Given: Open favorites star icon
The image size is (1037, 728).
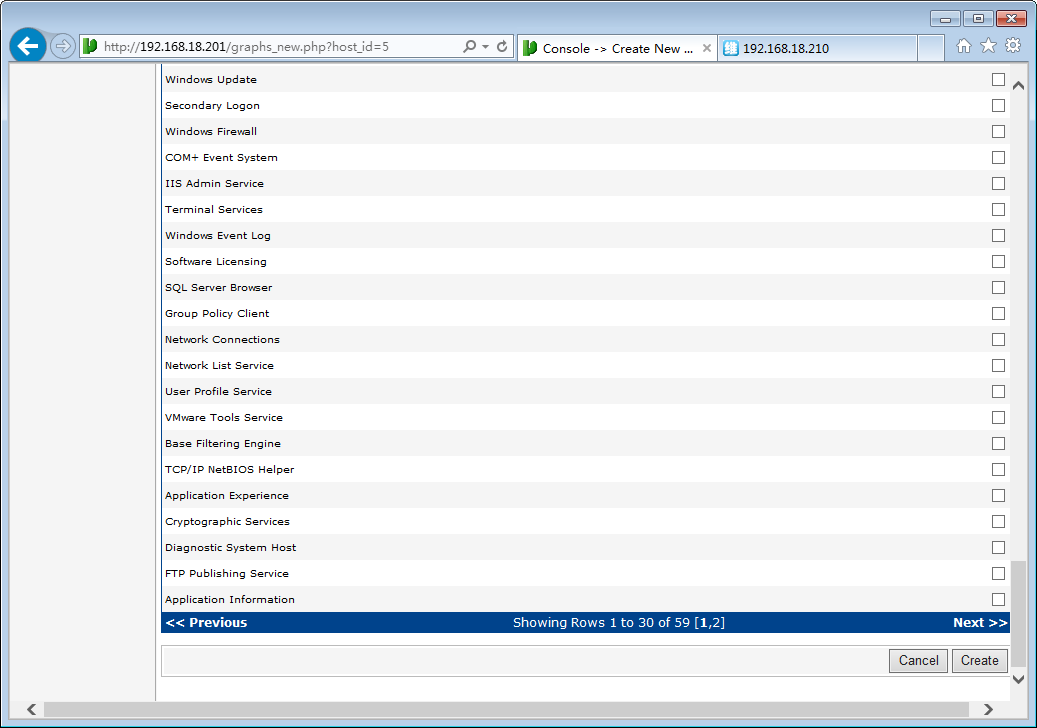Looking at the screenshot, I should tap(988, 46).
